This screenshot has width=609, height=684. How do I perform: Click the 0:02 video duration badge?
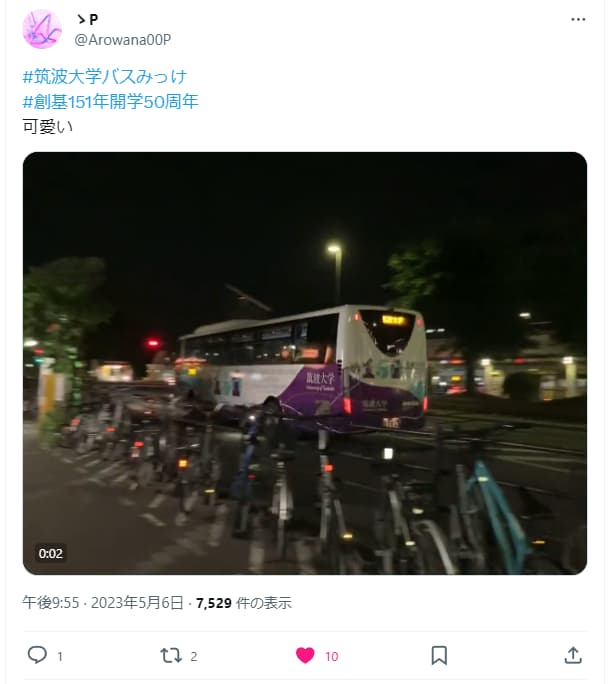point(51,554)
